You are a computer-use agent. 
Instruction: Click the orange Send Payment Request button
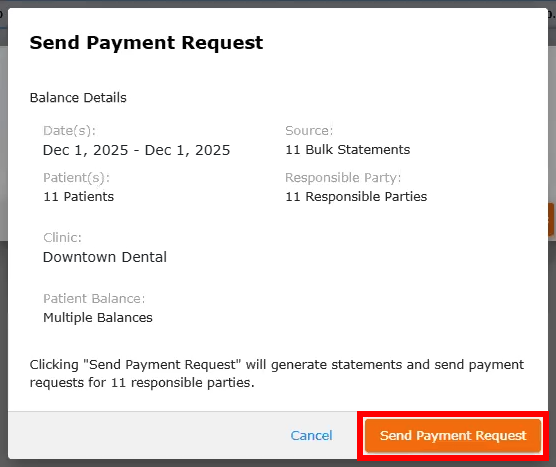(x=453, y=435)
